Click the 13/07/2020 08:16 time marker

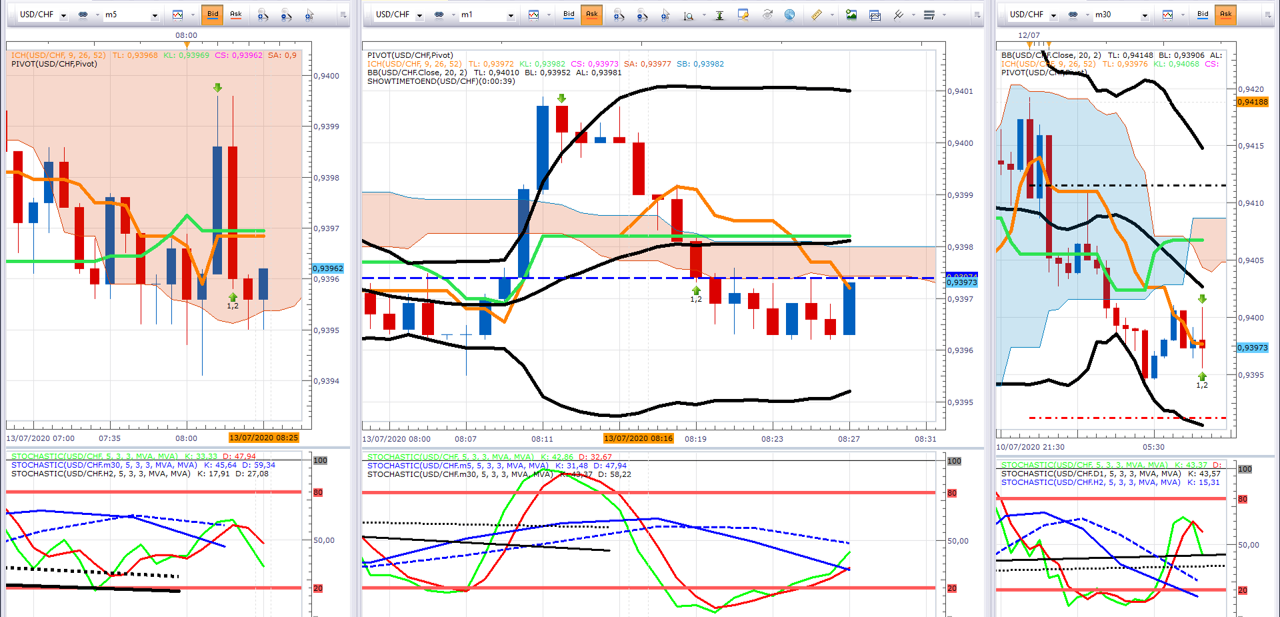pyautogui.click(x=638, y=438)
